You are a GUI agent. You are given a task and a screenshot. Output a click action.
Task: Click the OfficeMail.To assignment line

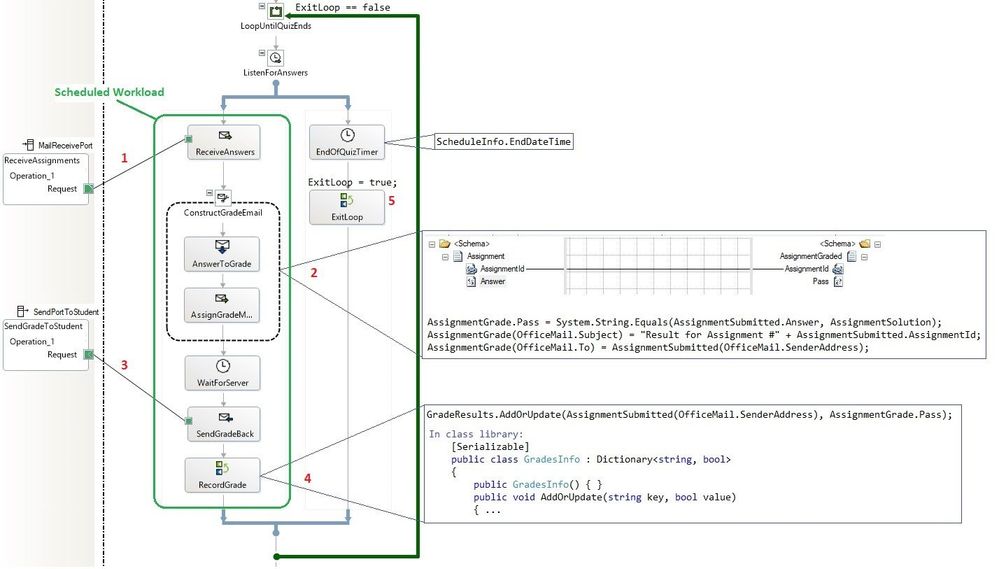pos(648,348)
